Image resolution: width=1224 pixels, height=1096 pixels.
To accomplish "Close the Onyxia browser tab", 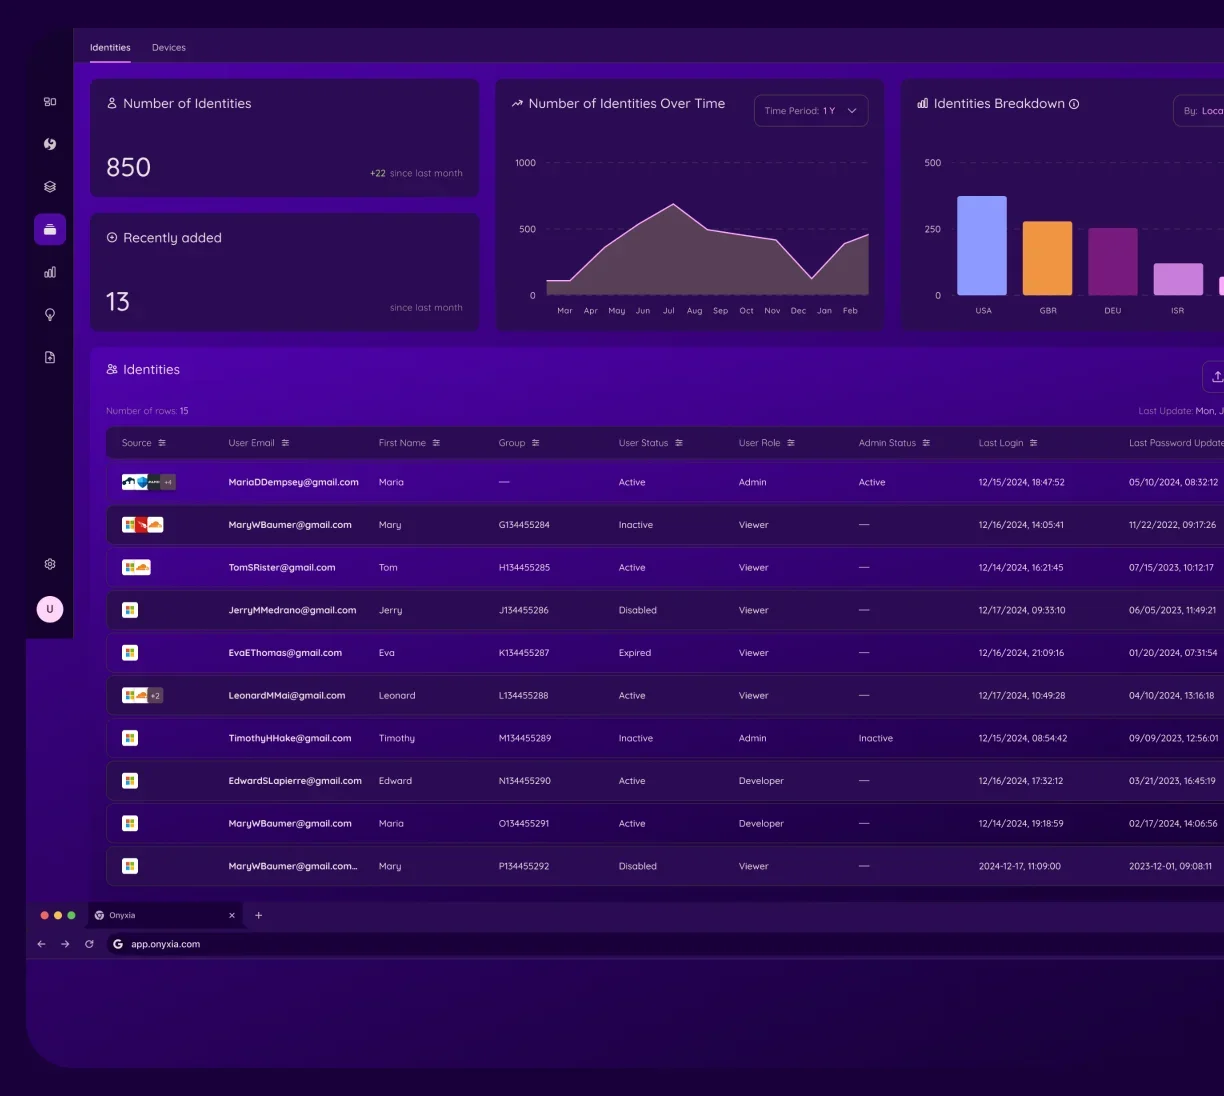I will pyautogui.click(x=232, y=915).
